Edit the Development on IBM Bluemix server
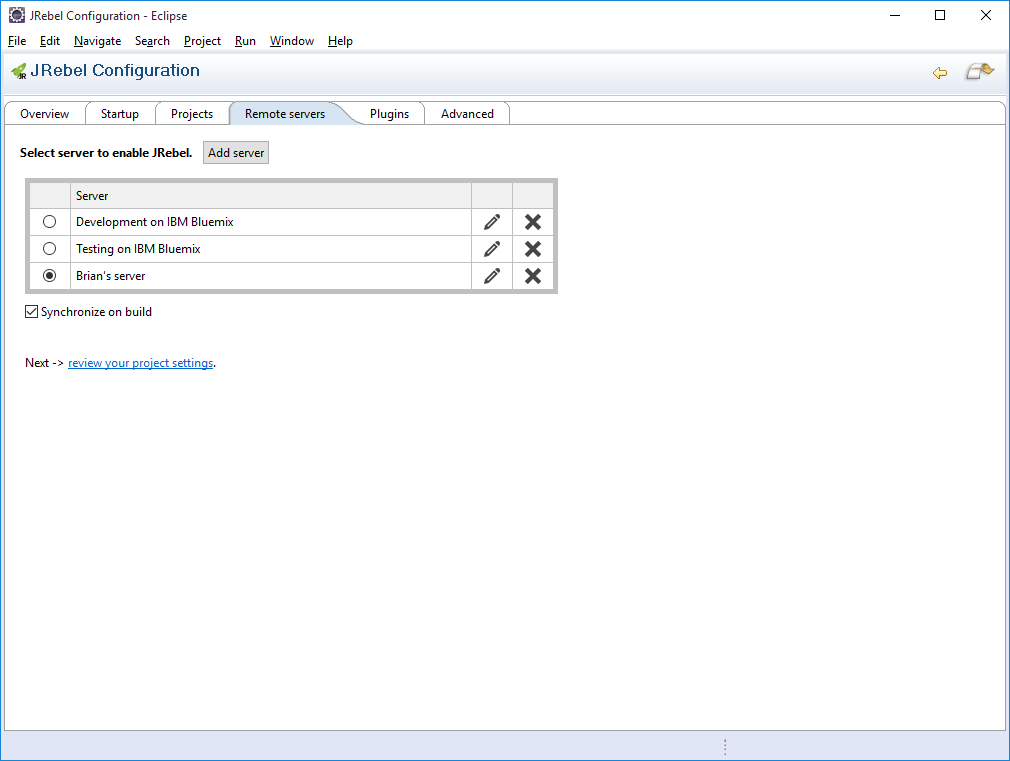Screen dimensions: 1010x761 coord(492,222)
